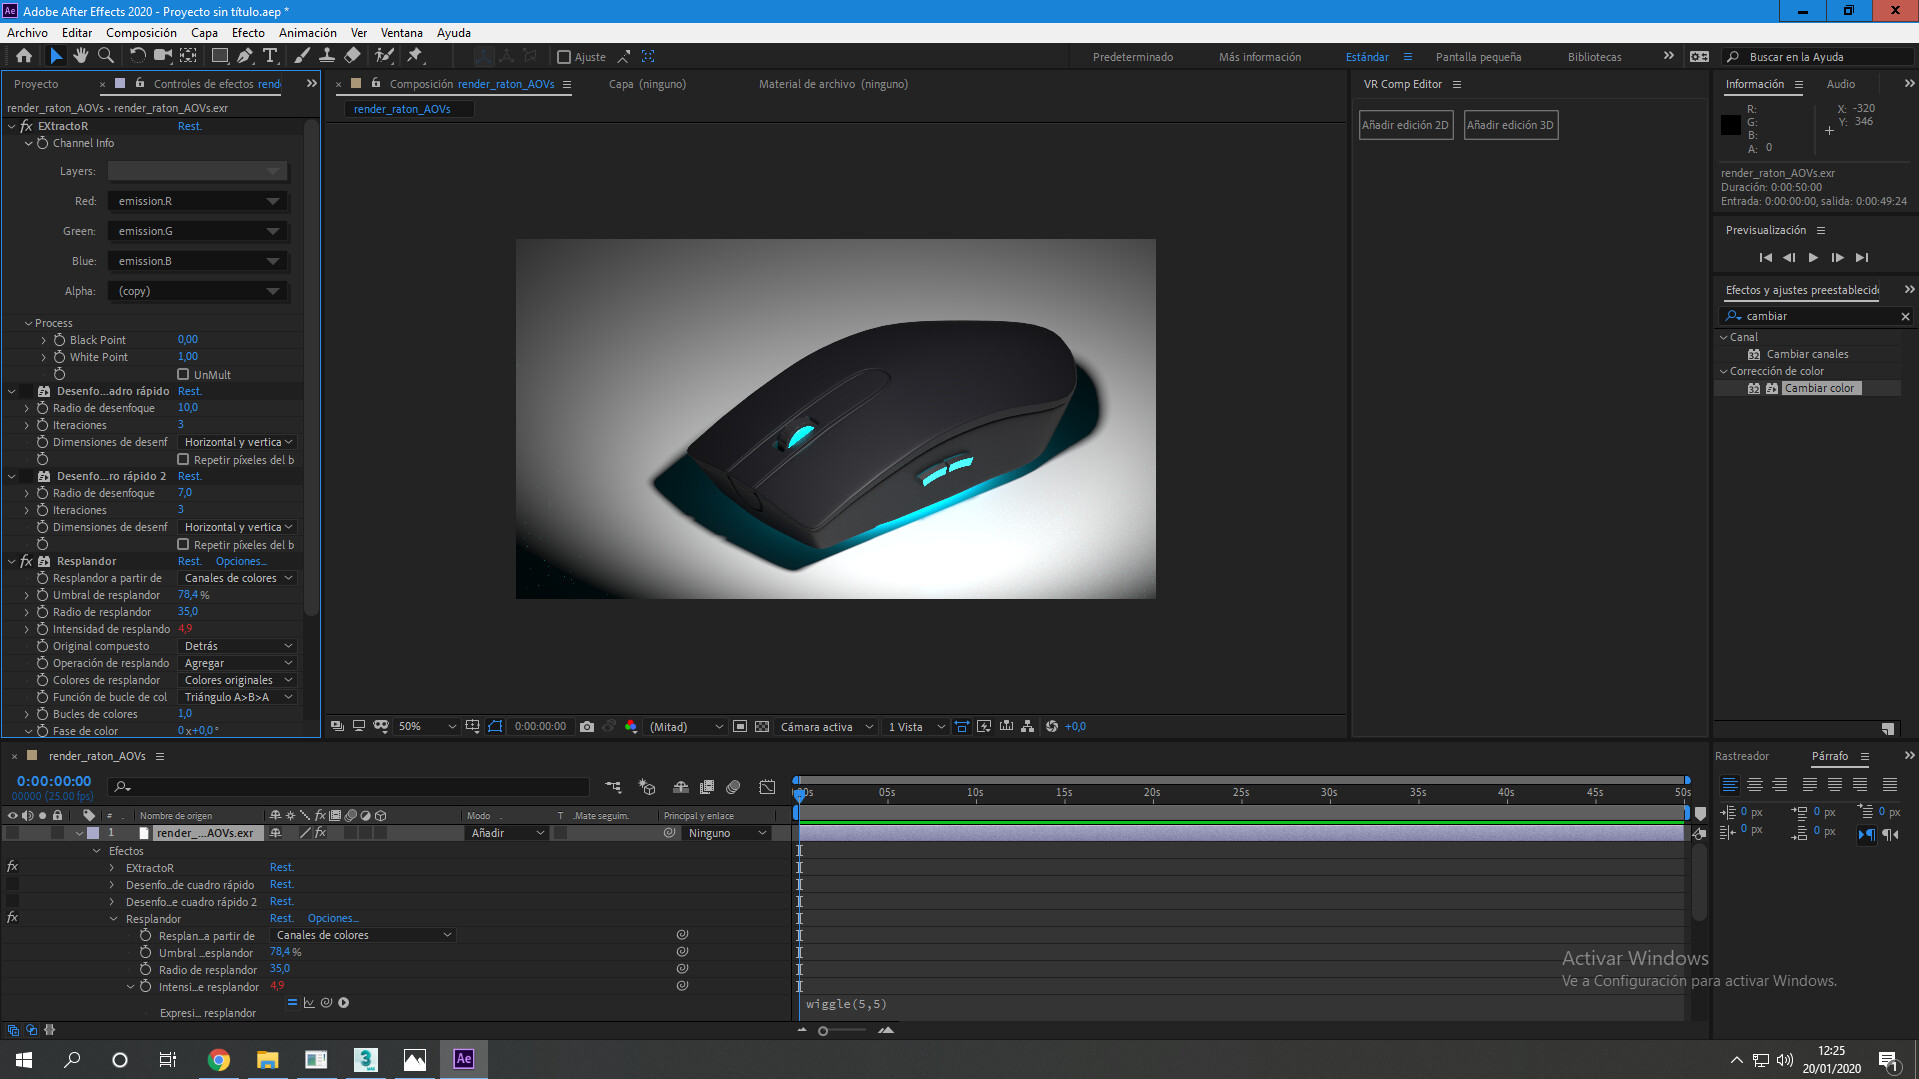Take a snapshot of the composition view
Screen dimensions: 1919x1079
pos(587,726)
